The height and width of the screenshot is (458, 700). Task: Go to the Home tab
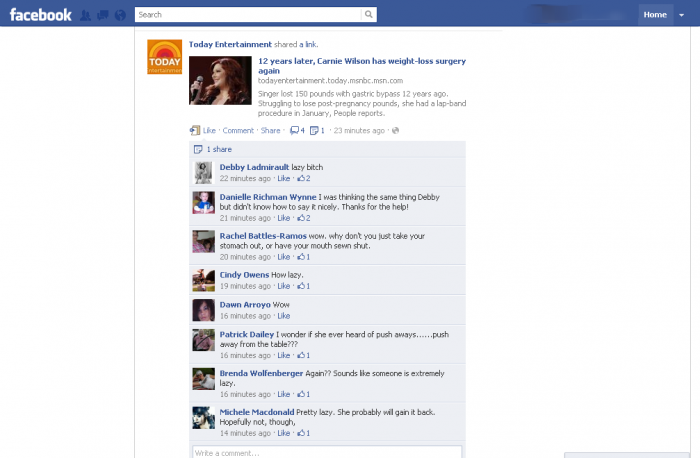coord(655,15)
